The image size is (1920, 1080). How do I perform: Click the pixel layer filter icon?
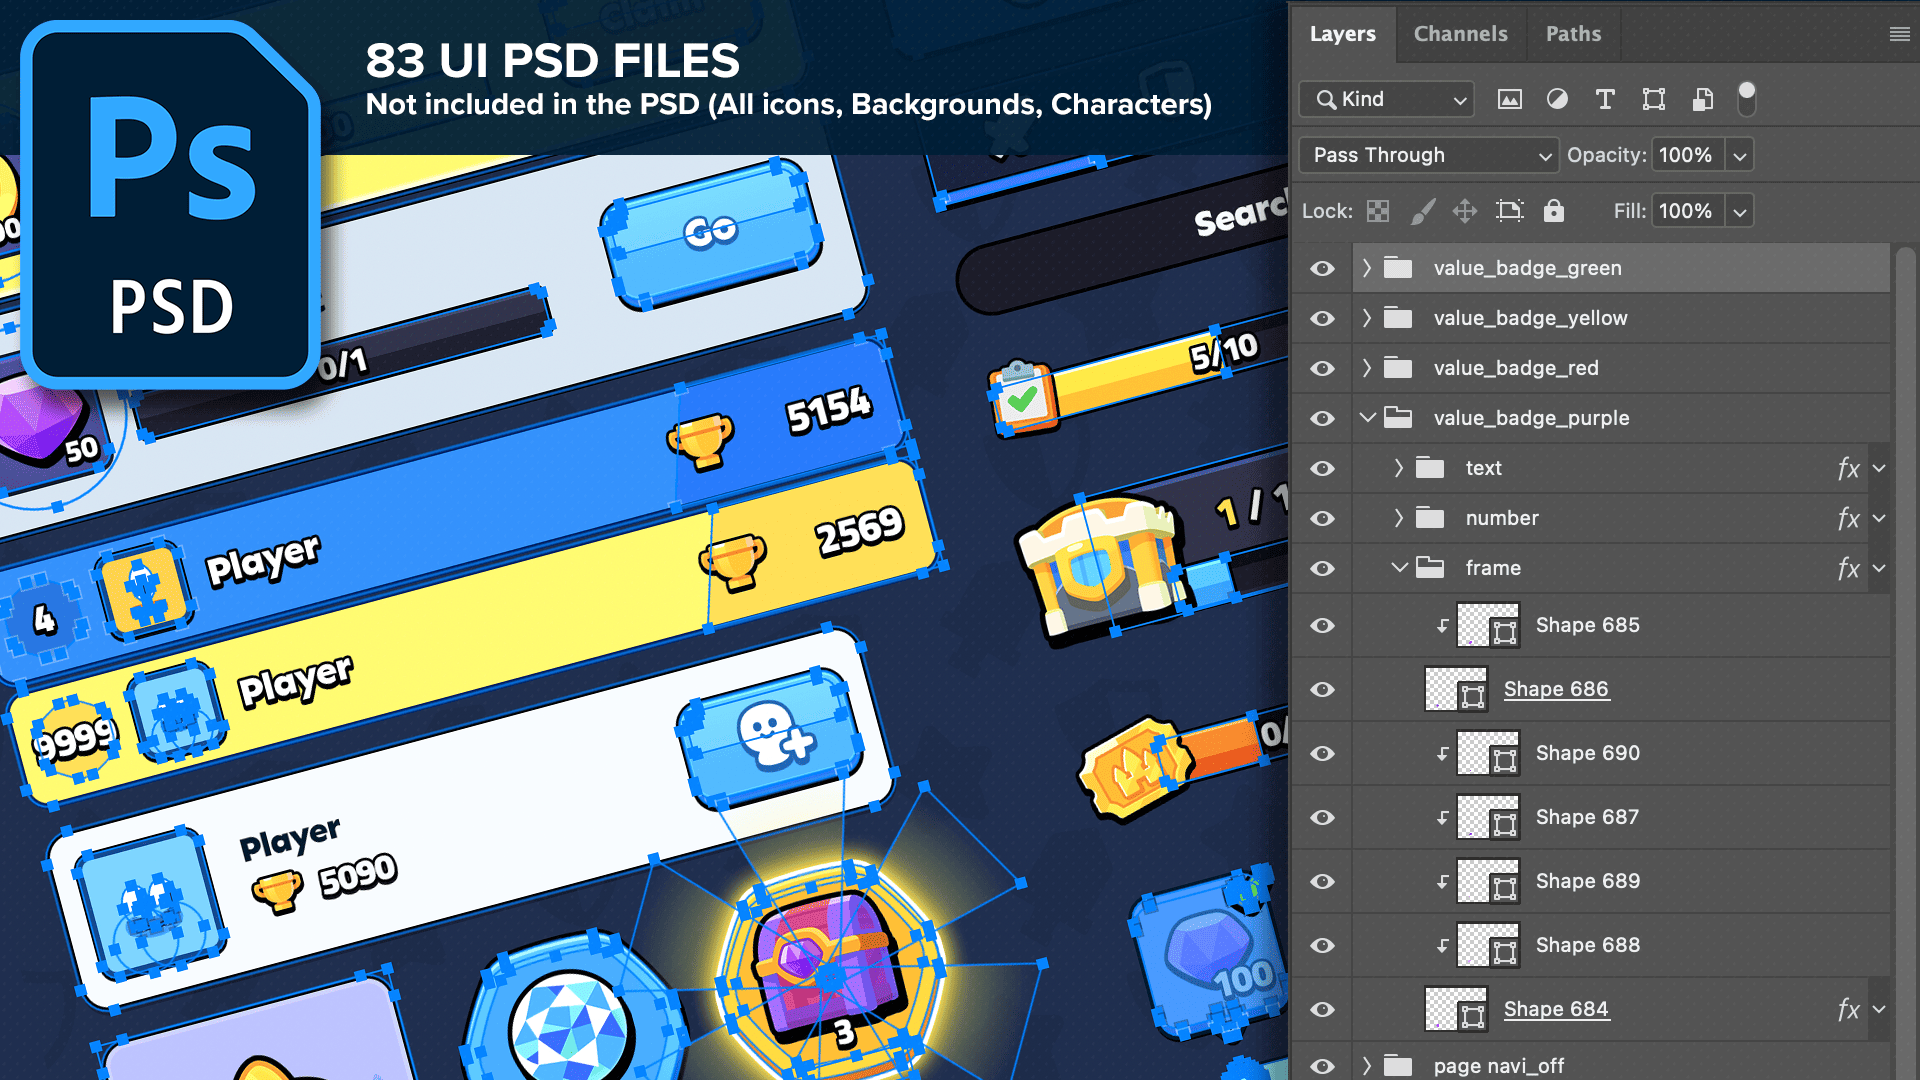pyautogui.click(x=1509, y=99)
